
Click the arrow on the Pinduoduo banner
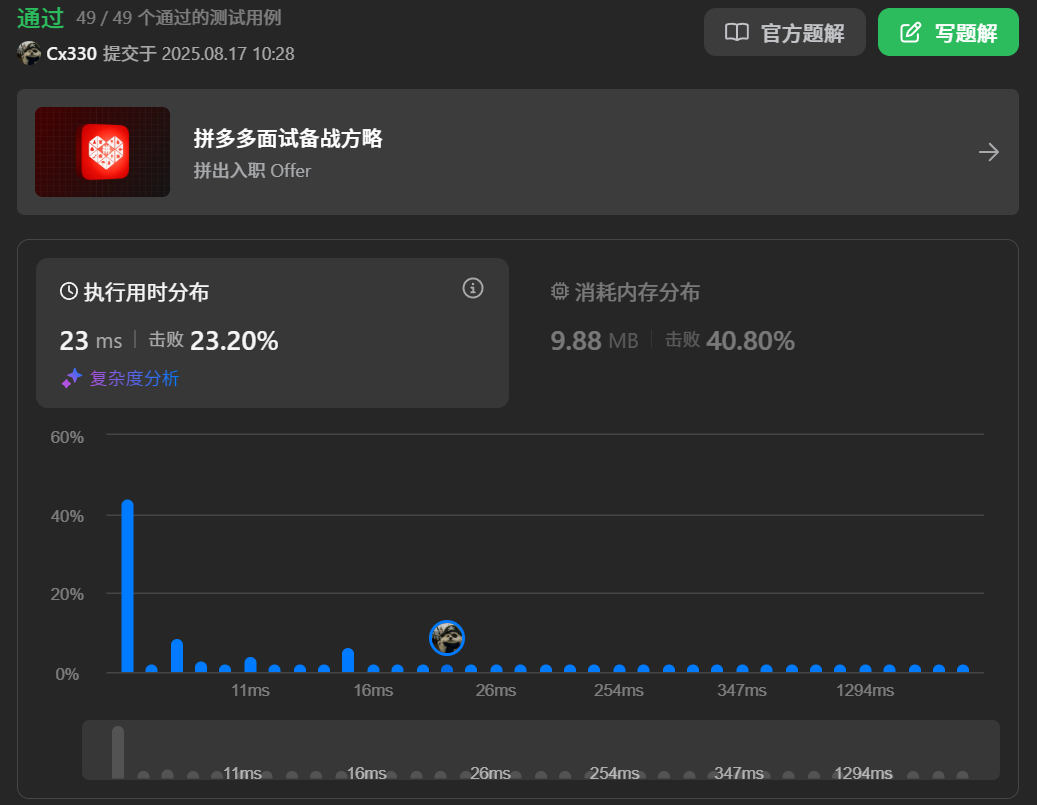coord(989,152)
